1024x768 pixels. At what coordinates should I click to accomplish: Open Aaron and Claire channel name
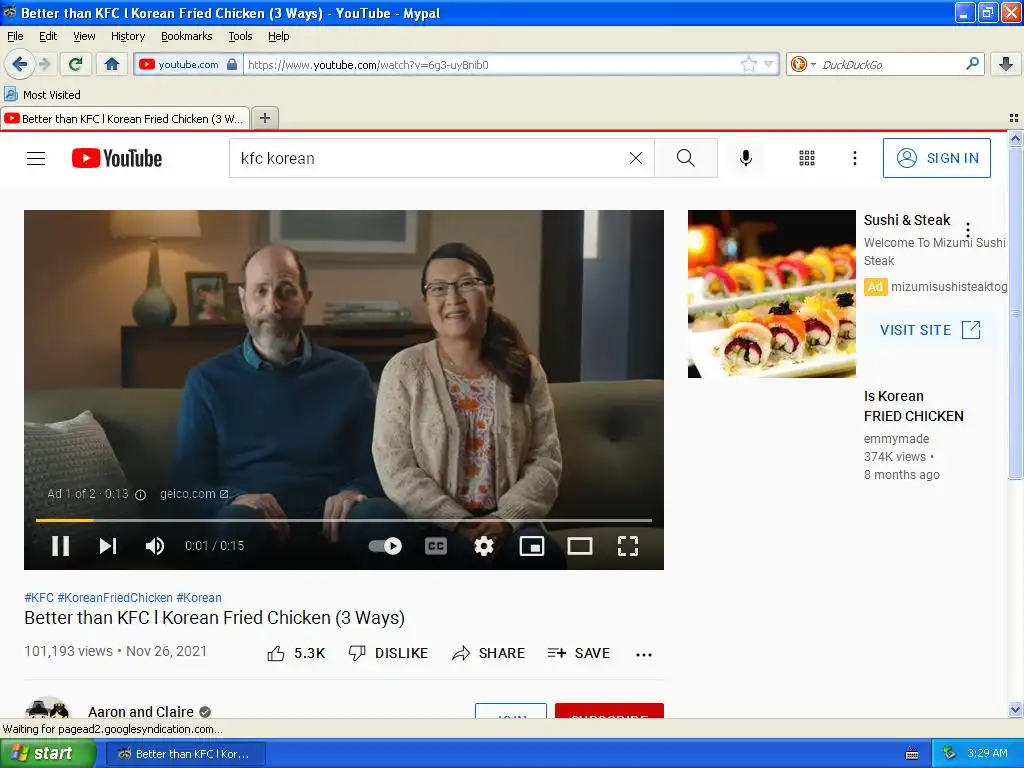coord(141,712)
